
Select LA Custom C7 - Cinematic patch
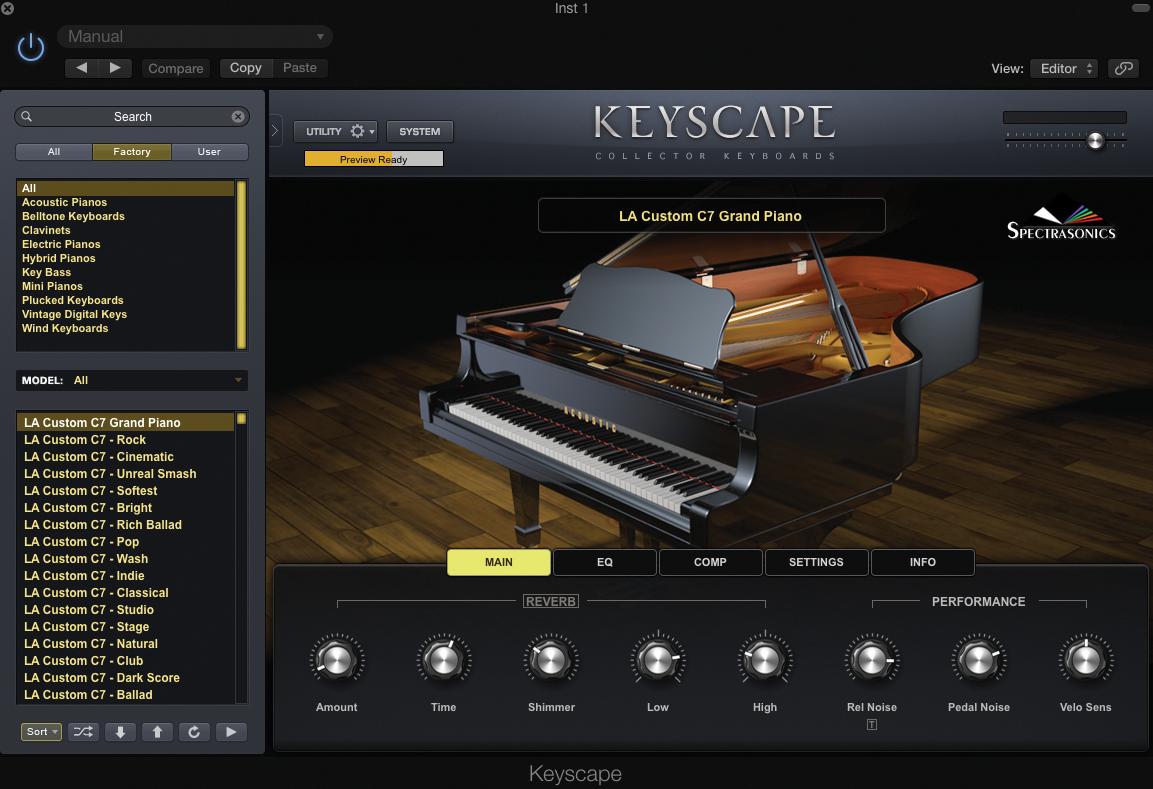pyautogui.click(x=126, y=457)
